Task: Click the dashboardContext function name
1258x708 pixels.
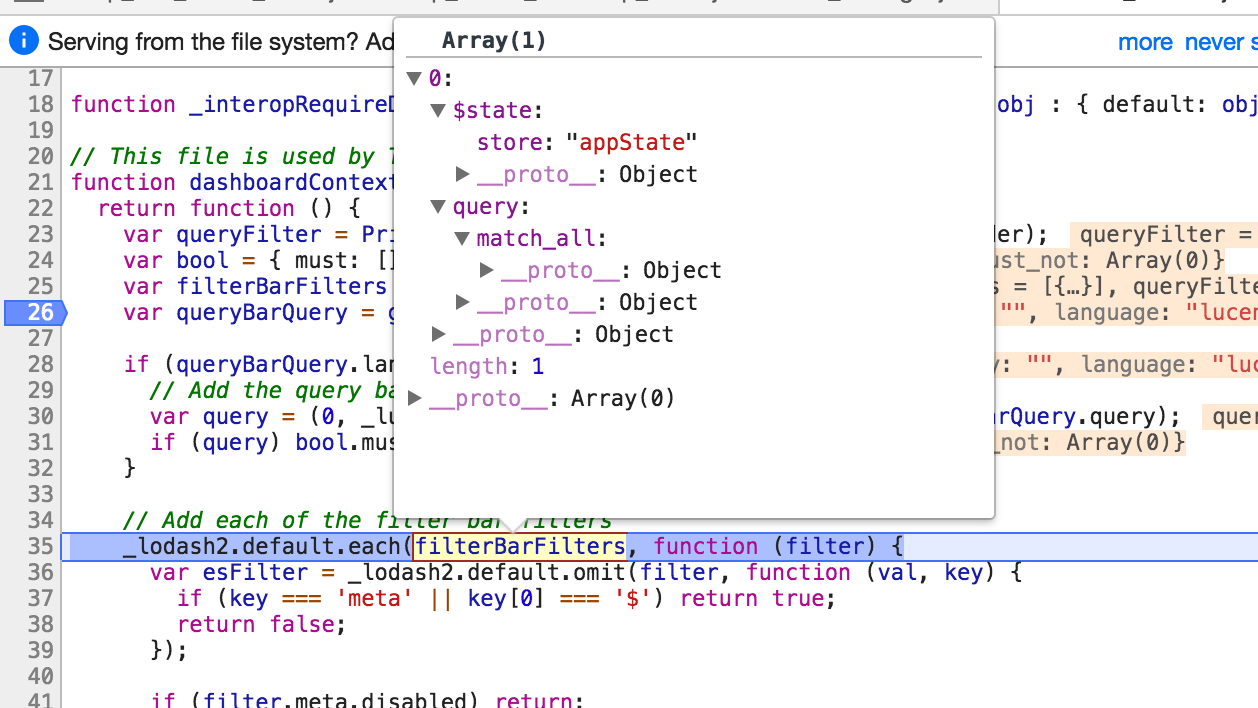Action: [290, 182]
